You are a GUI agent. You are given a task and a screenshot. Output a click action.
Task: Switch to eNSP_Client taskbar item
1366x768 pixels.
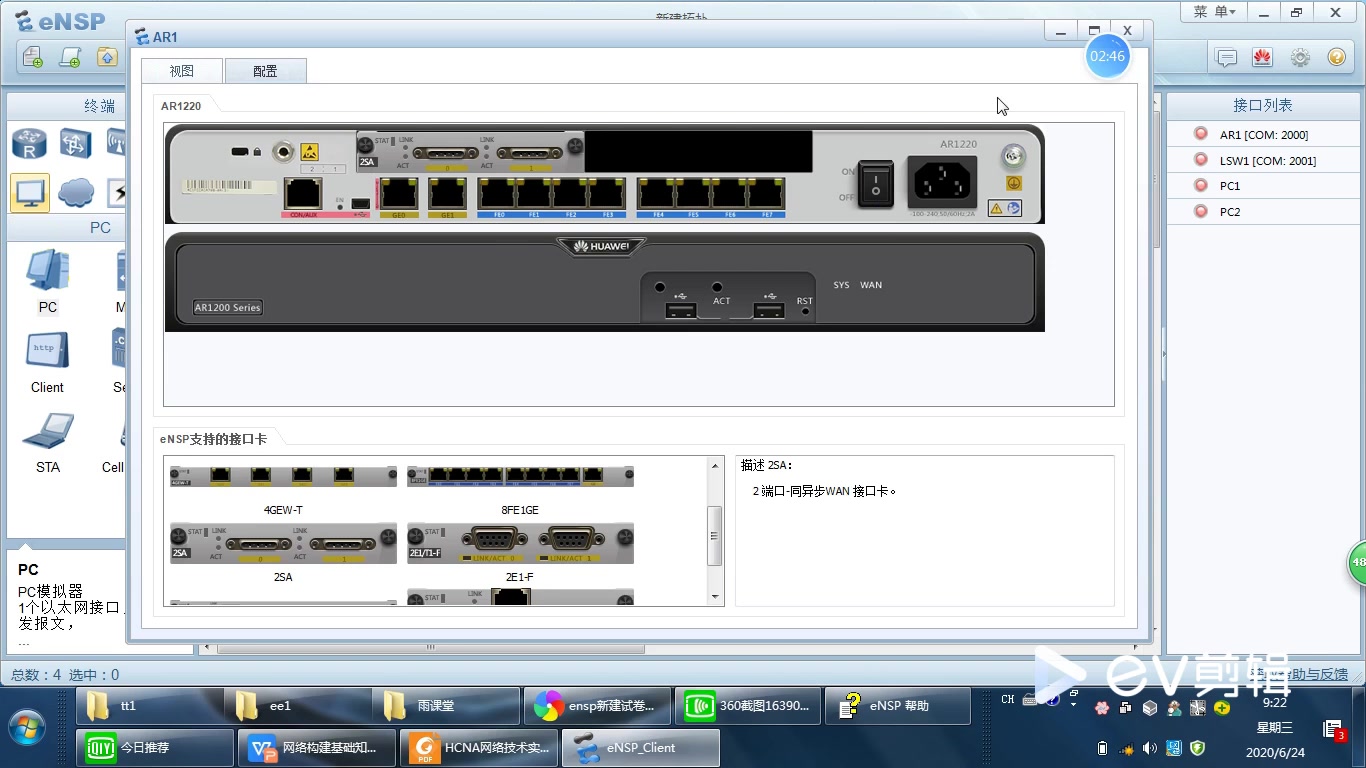[x=641, y=747]
